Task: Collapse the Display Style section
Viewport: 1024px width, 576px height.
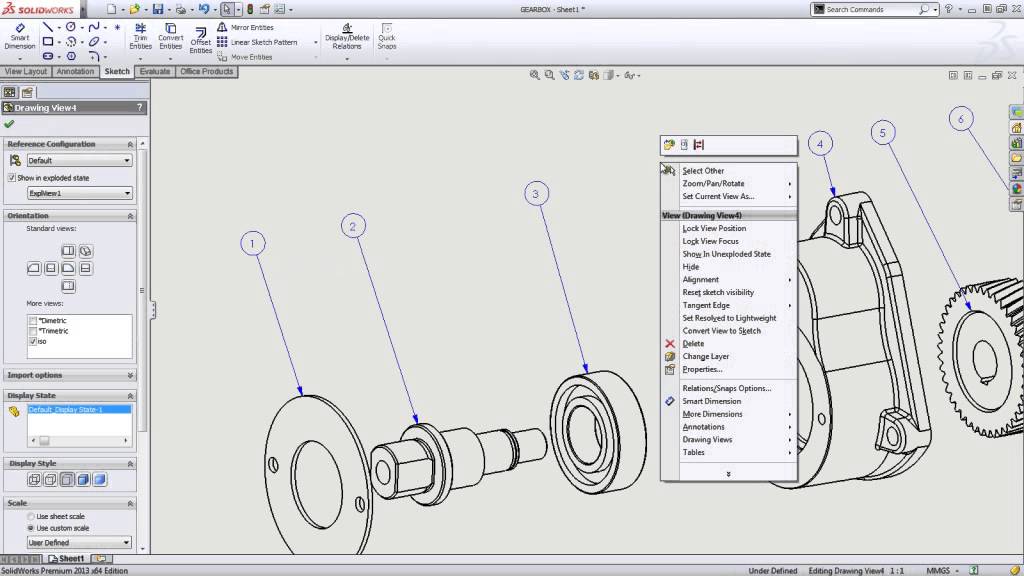Action: 130,464
